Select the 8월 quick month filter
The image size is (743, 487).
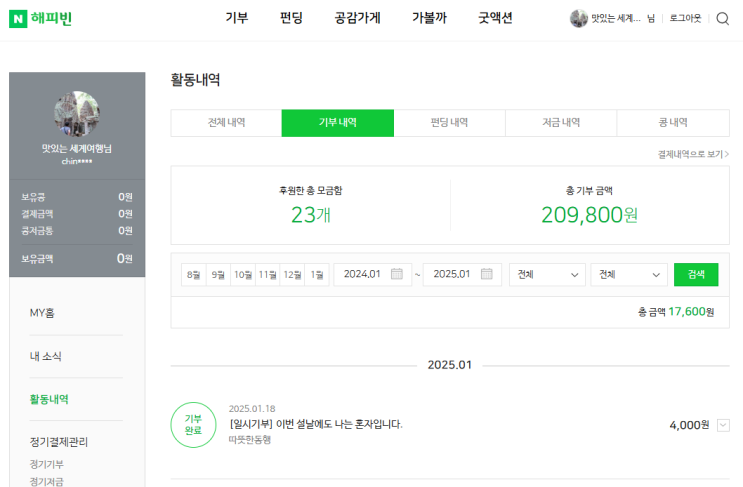point(193,274)
